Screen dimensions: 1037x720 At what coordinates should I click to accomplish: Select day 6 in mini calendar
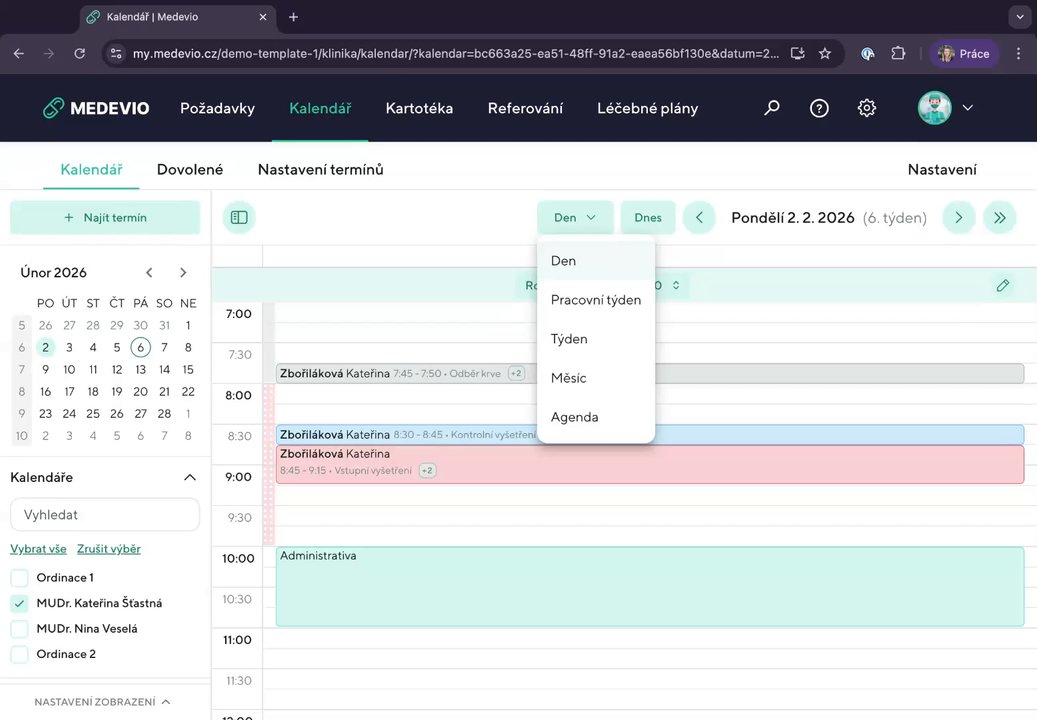tap(140, 347)
